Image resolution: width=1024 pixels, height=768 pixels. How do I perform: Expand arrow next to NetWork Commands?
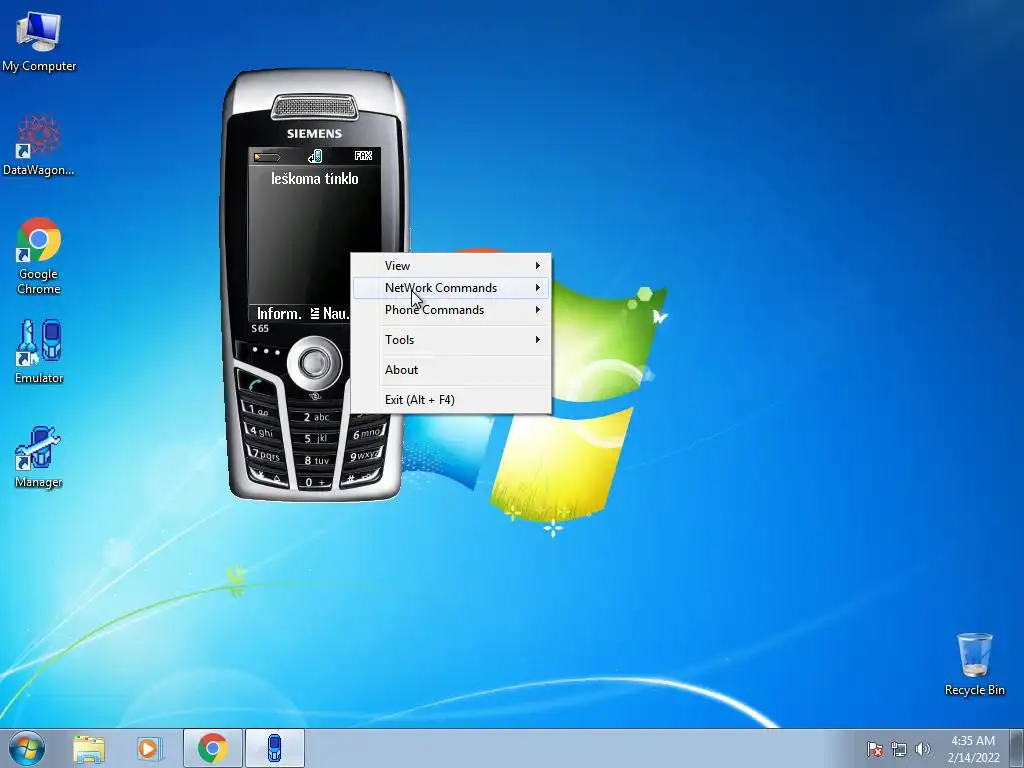pos(537,288)
